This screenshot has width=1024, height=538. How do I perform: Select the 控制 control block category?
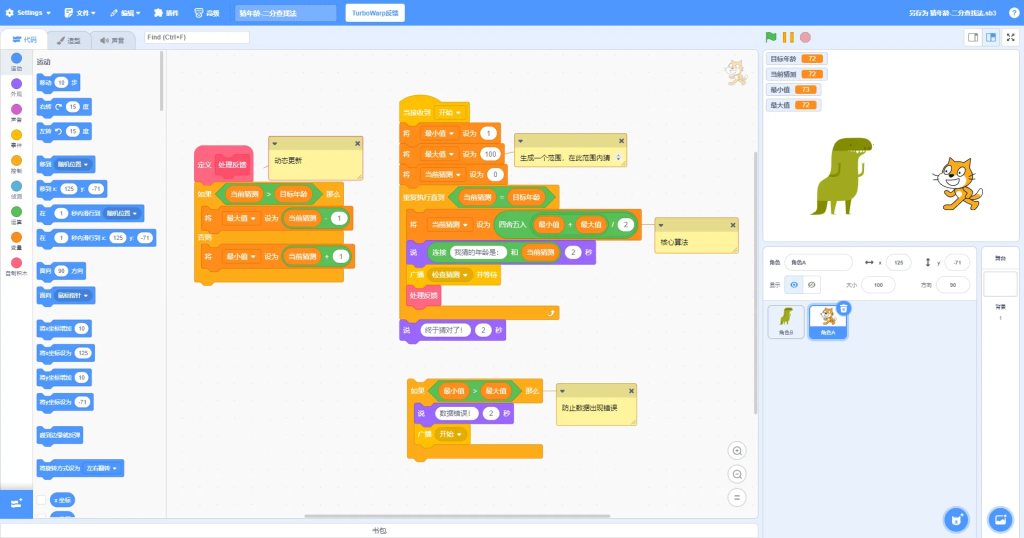tap(16, 164)
